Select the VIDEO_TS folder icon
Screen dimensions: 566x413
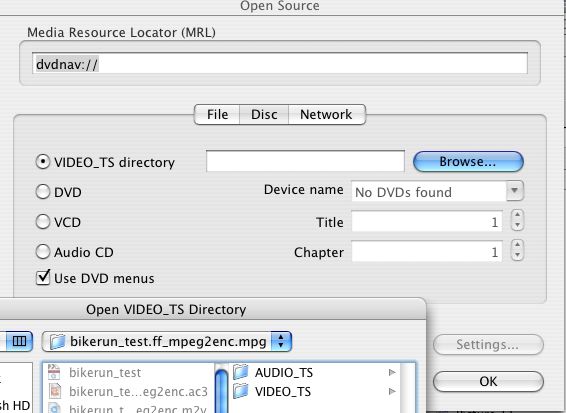tap(241, 391)
